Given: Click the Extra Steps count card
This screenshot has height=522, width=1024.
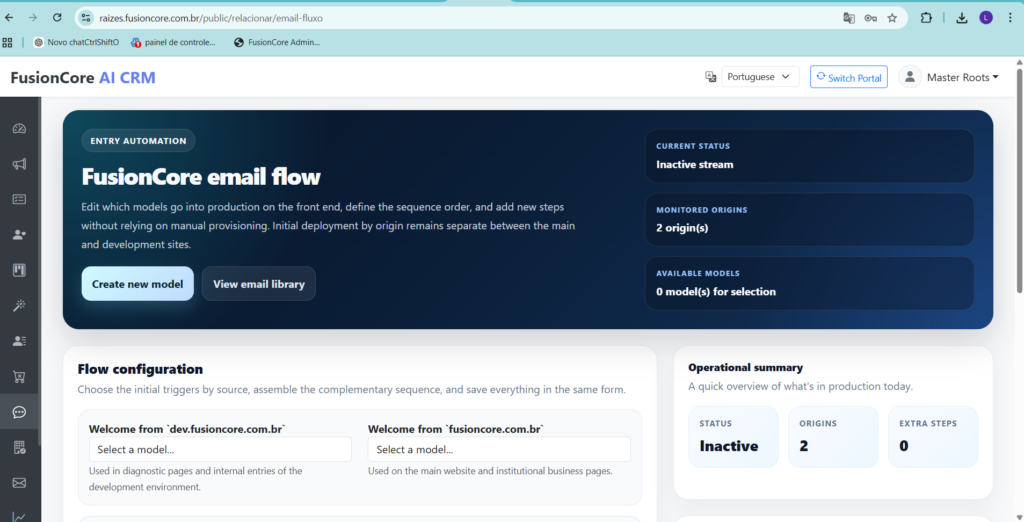Looking at the screenshot, I should tap(933, 436).
